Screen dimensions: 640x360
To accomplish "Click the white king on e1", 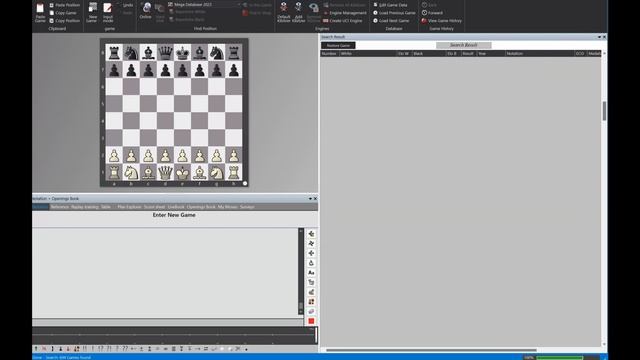I will point(182,172).
